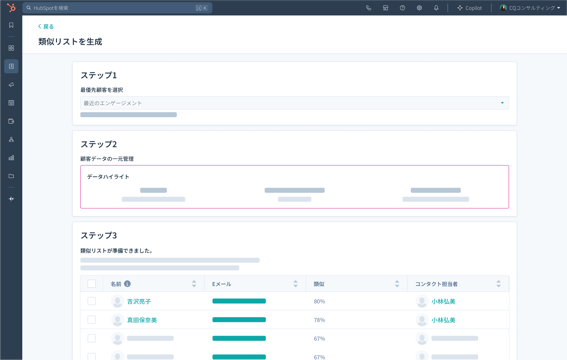Click the avatar beside 吉沢亮子
This screenshot has width=567, height=360.
click(x=117, y=301)
